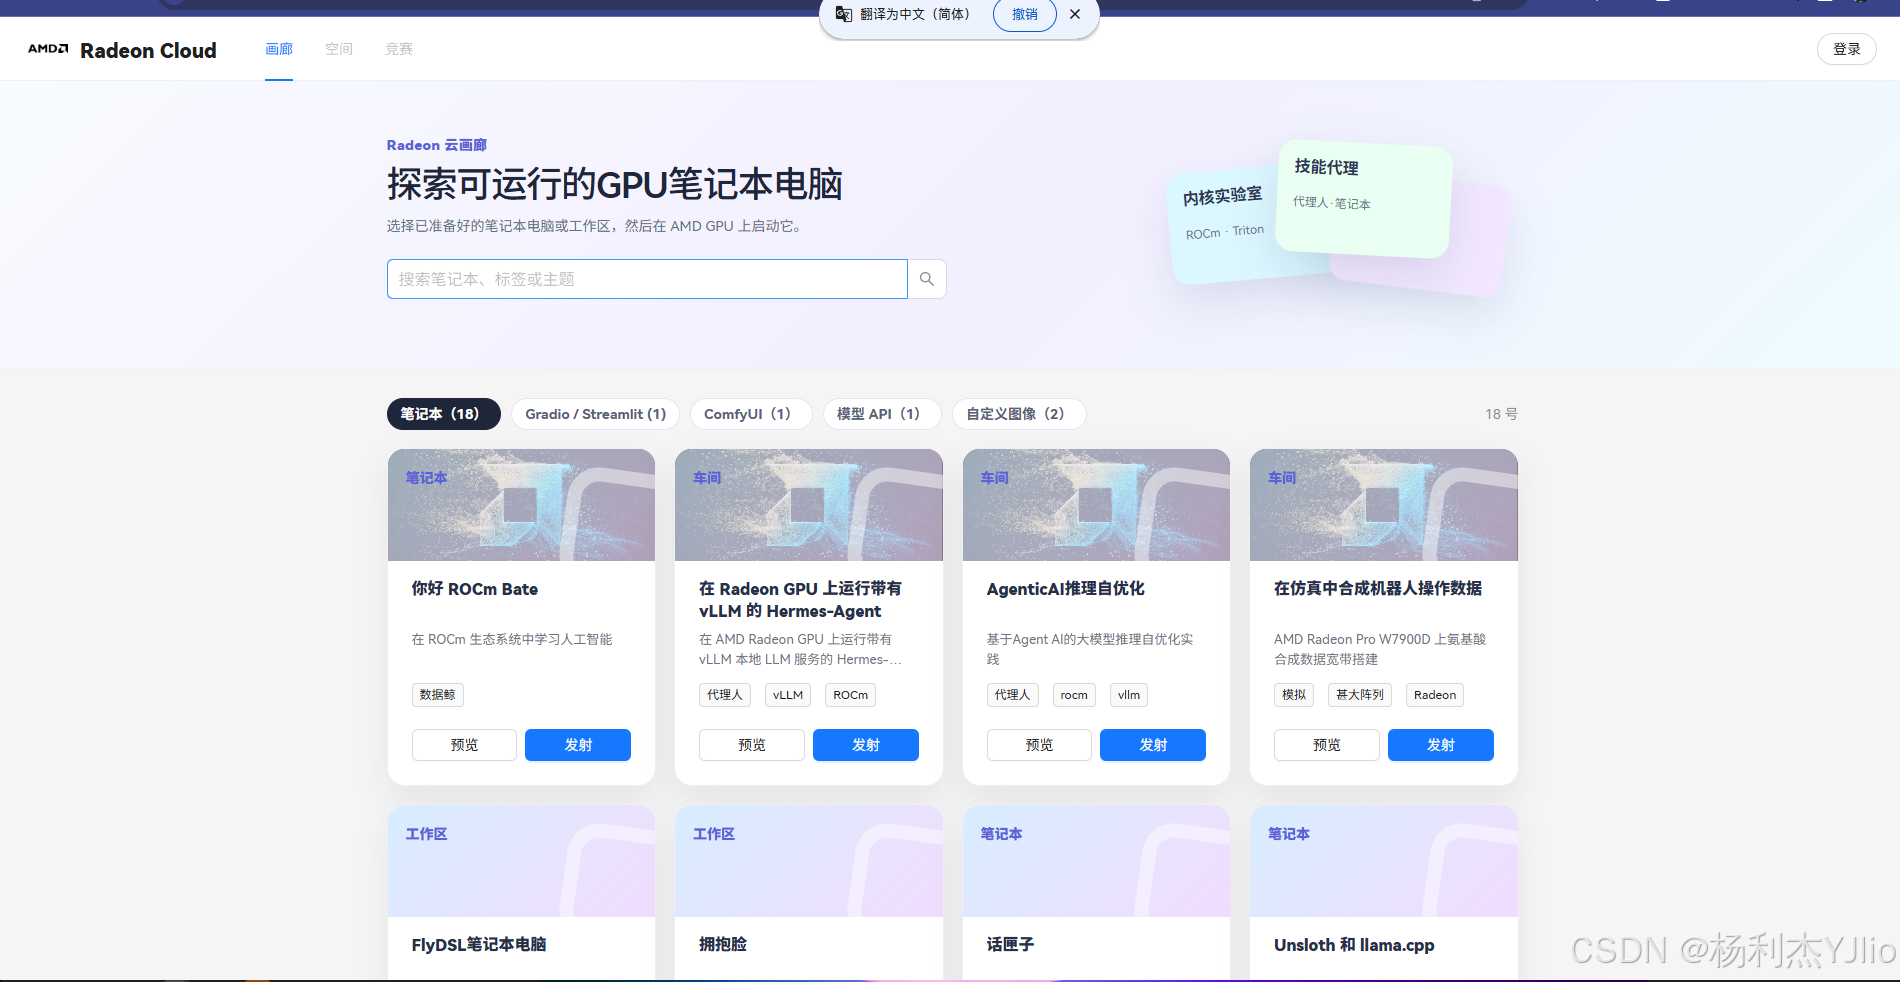The width and height of the screenshot is (1900, 982).
Task: Click the 代理人 tag on Hermes-Agent card
Action: pos(725,695)
